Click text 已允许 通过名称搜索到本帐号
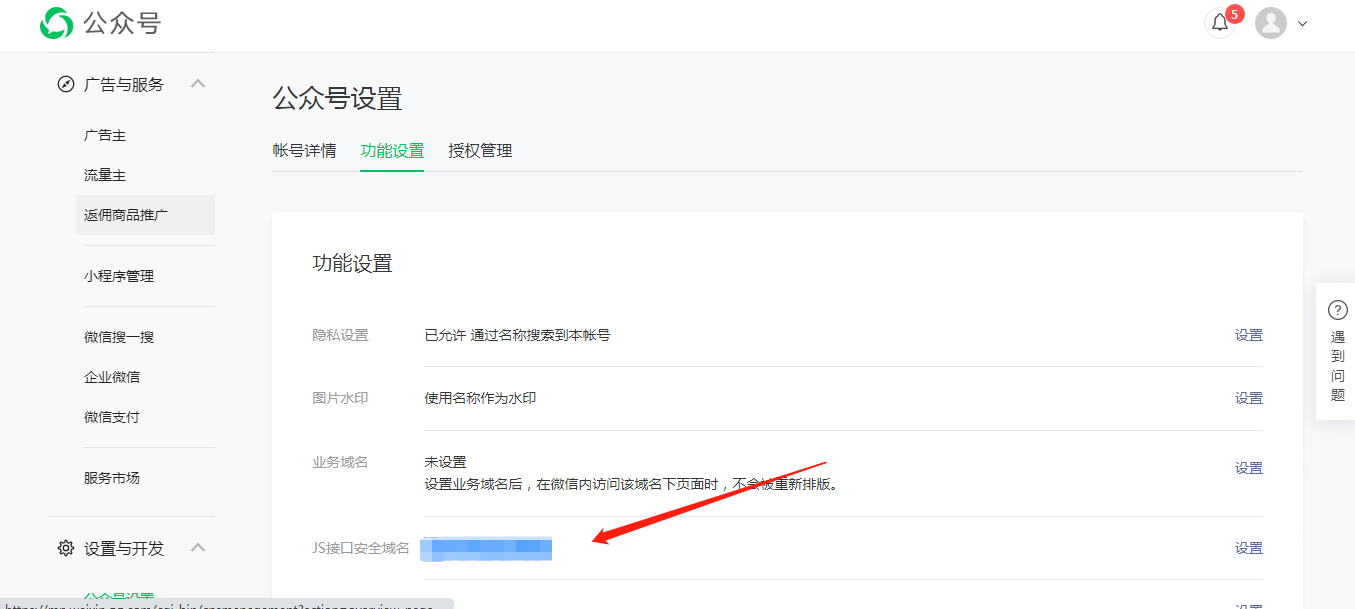This screenshot has height=609, width=1355. [517, 335]
